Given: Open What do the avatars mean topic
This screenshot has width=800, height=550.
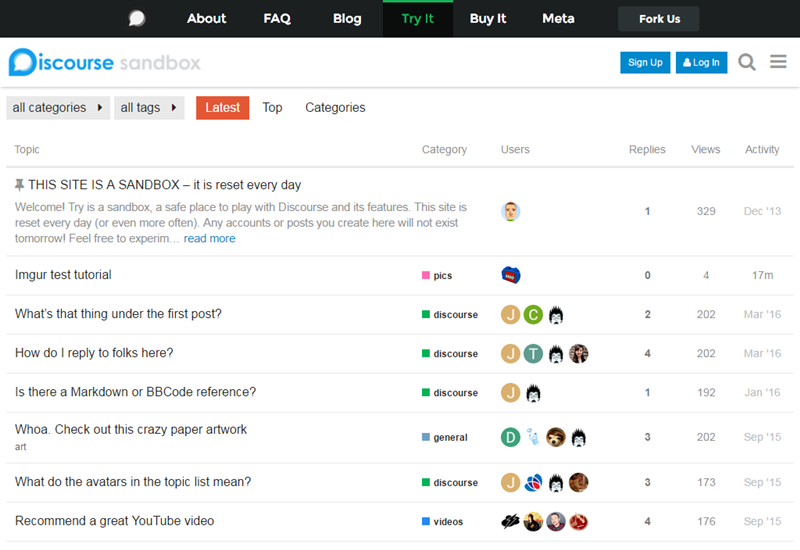Looking at the screenshot, I should [x=133, y=482].
